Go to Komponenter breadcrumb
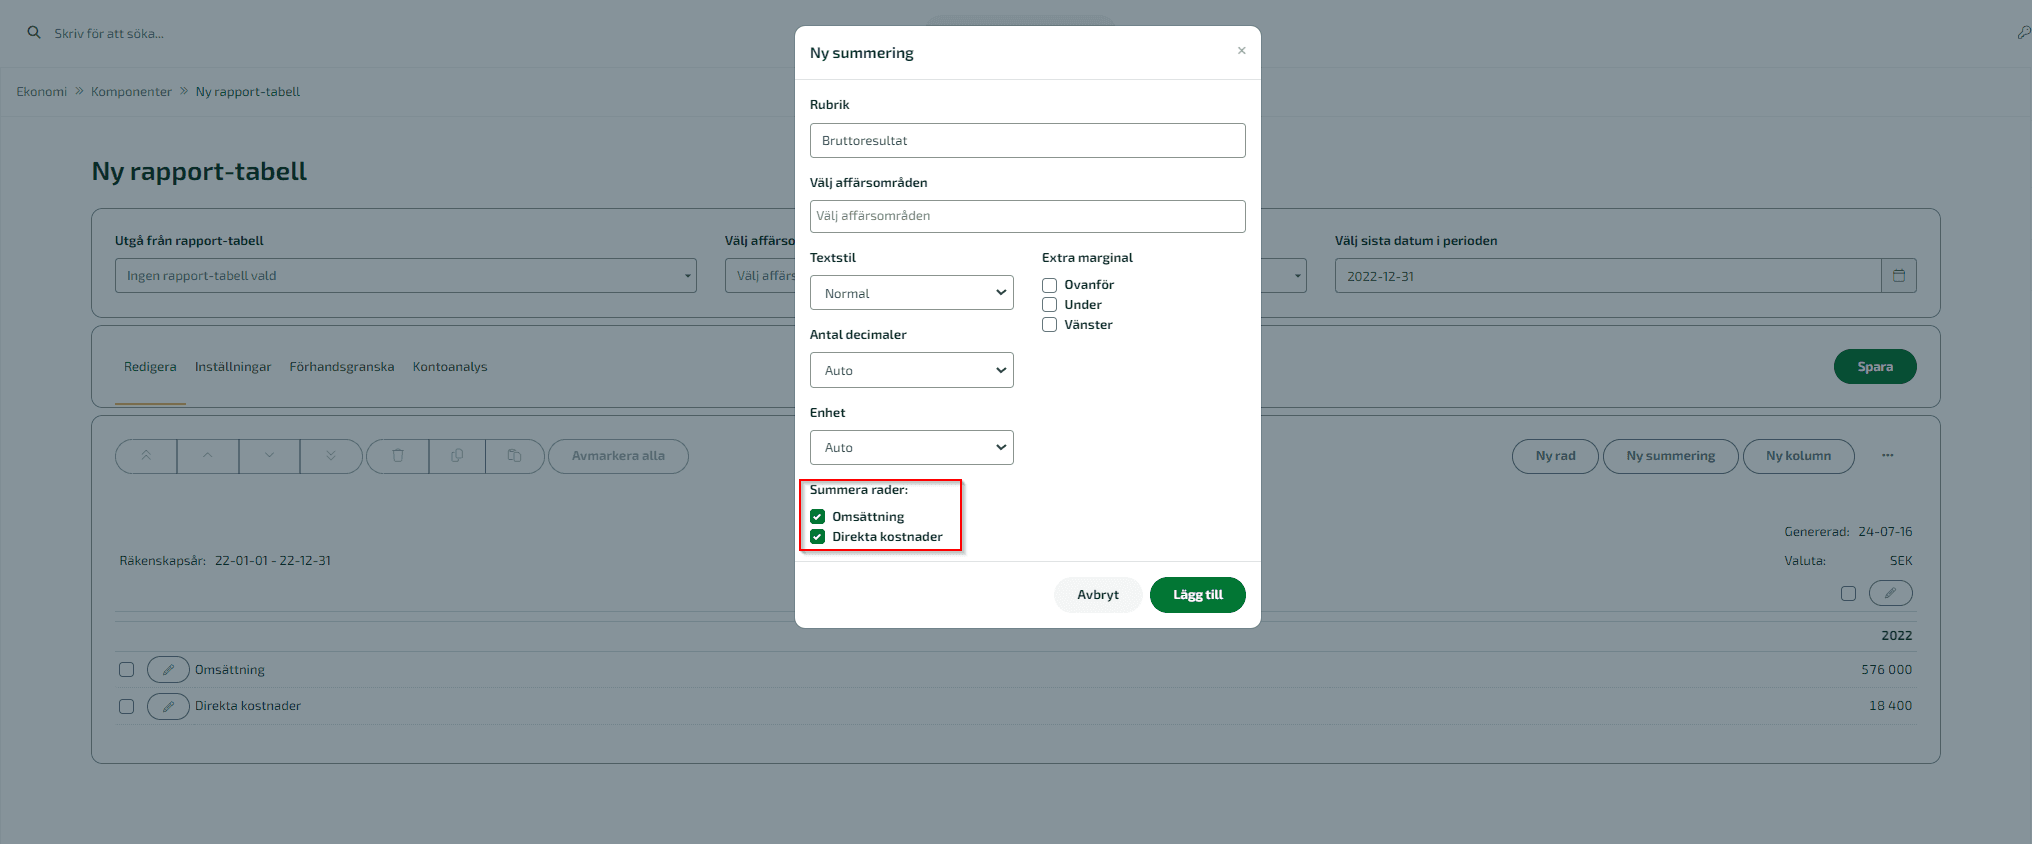The width and height of the screenshot is (2032, 844). click(x=131, y=92)
